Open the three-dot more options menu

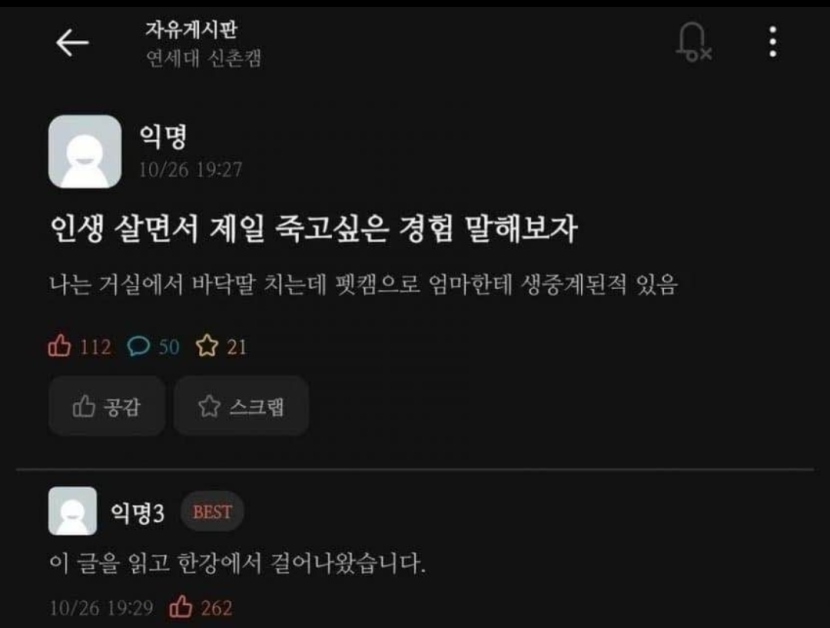tap(773, 42)
